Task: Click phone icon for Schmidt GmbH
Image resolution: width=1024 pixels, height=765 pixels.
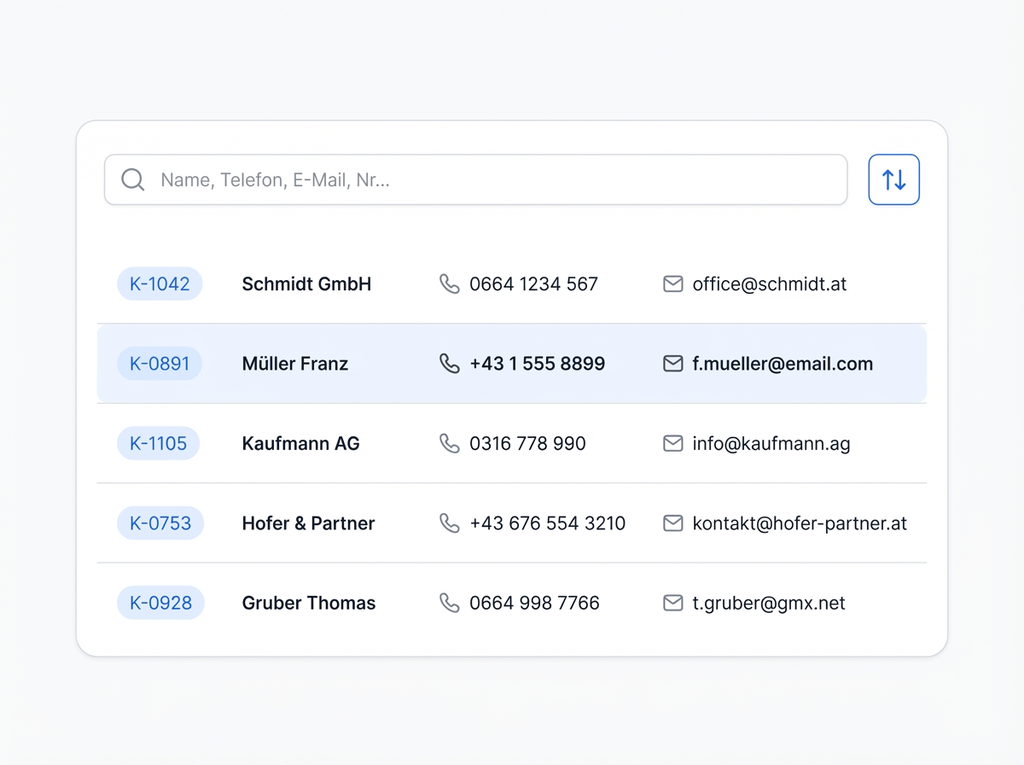Action: (450, 284)
